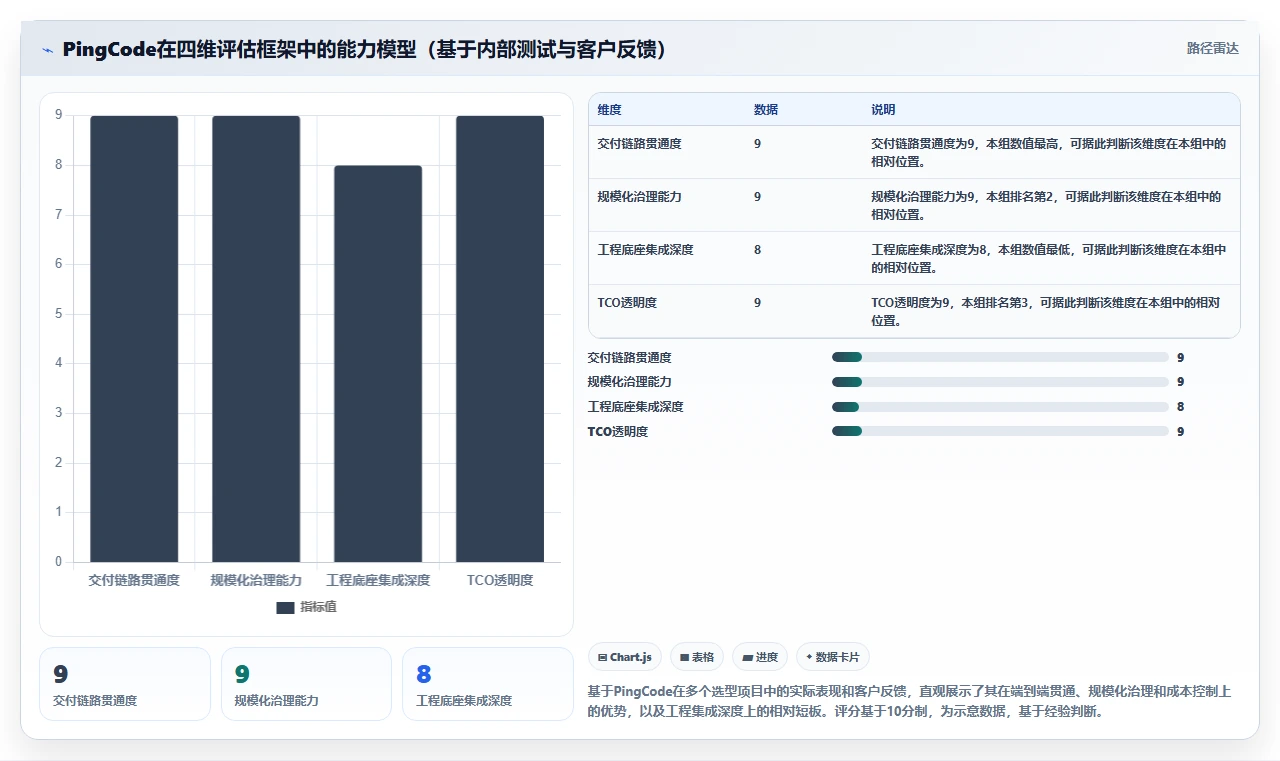Click the 交付链路贯通度 bar in the chart
1280x761 pixels.
pos(134,338)
